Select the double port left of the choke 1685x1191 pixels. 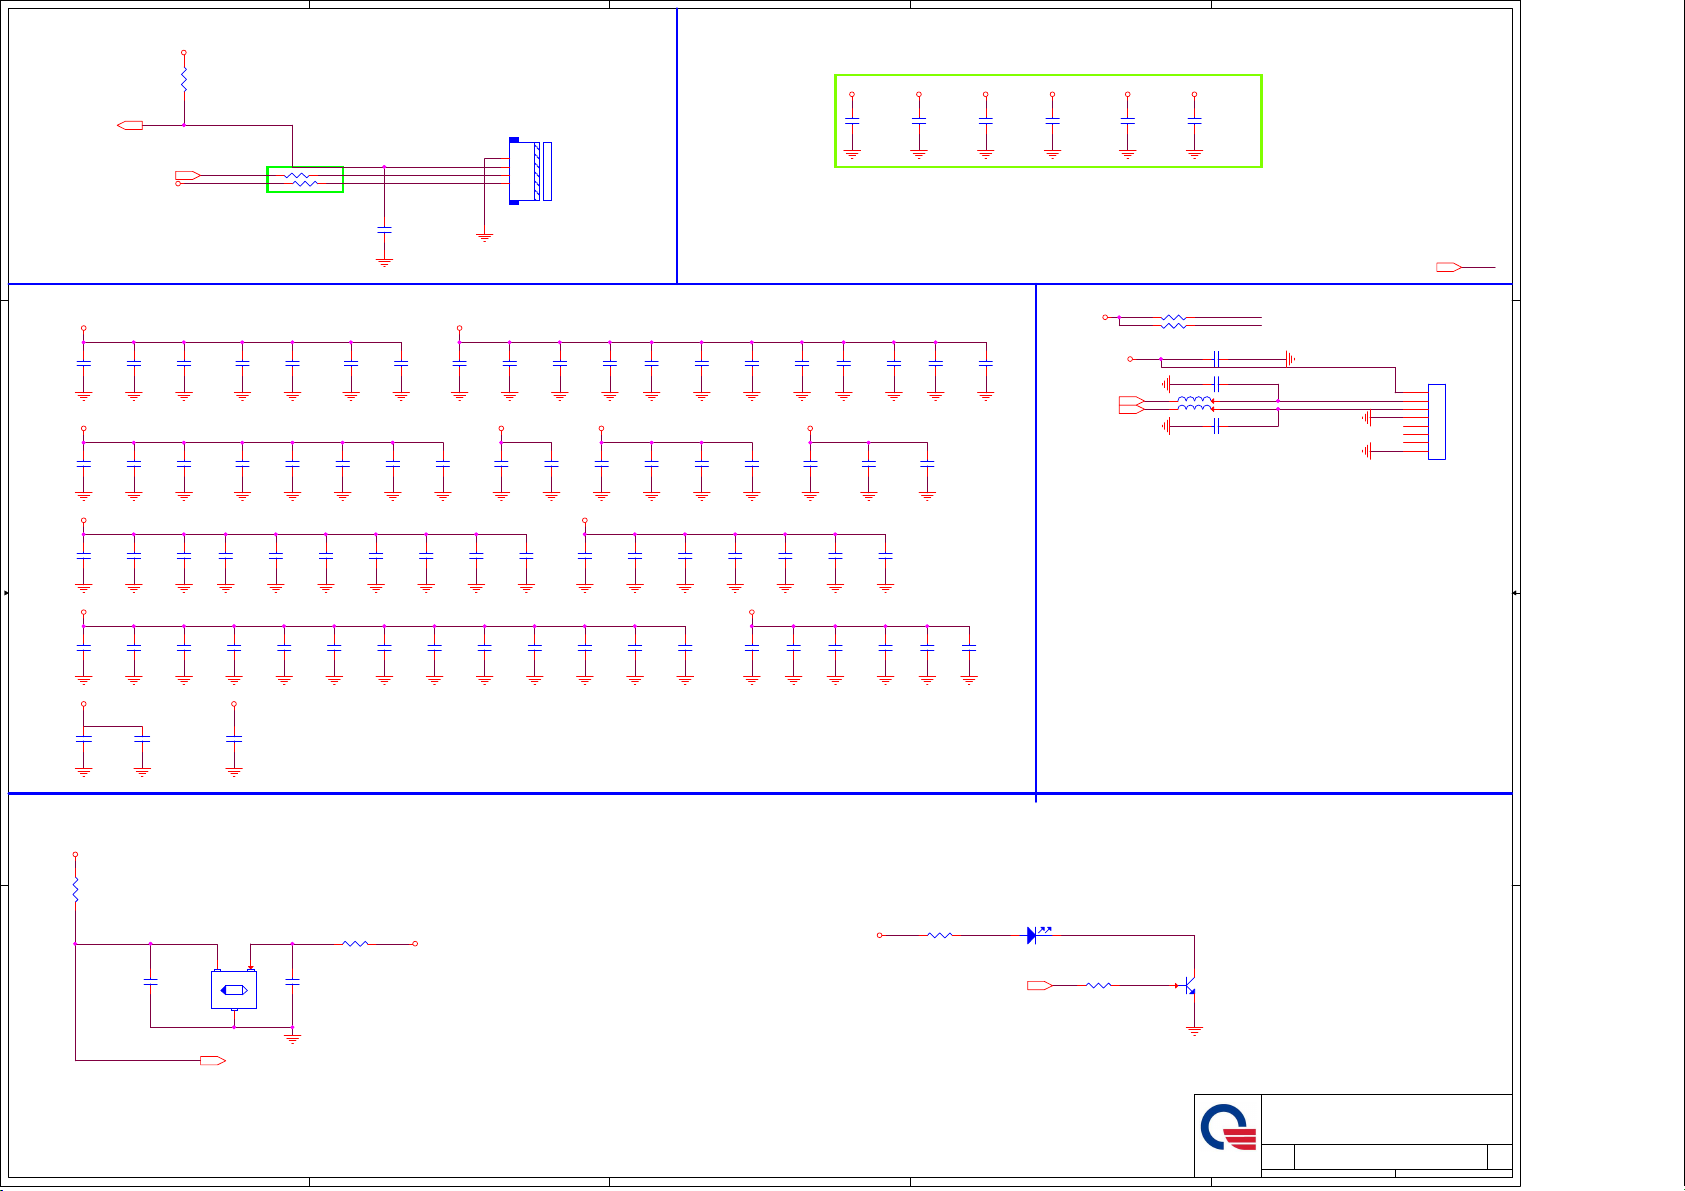click(x=1131, y=405)
